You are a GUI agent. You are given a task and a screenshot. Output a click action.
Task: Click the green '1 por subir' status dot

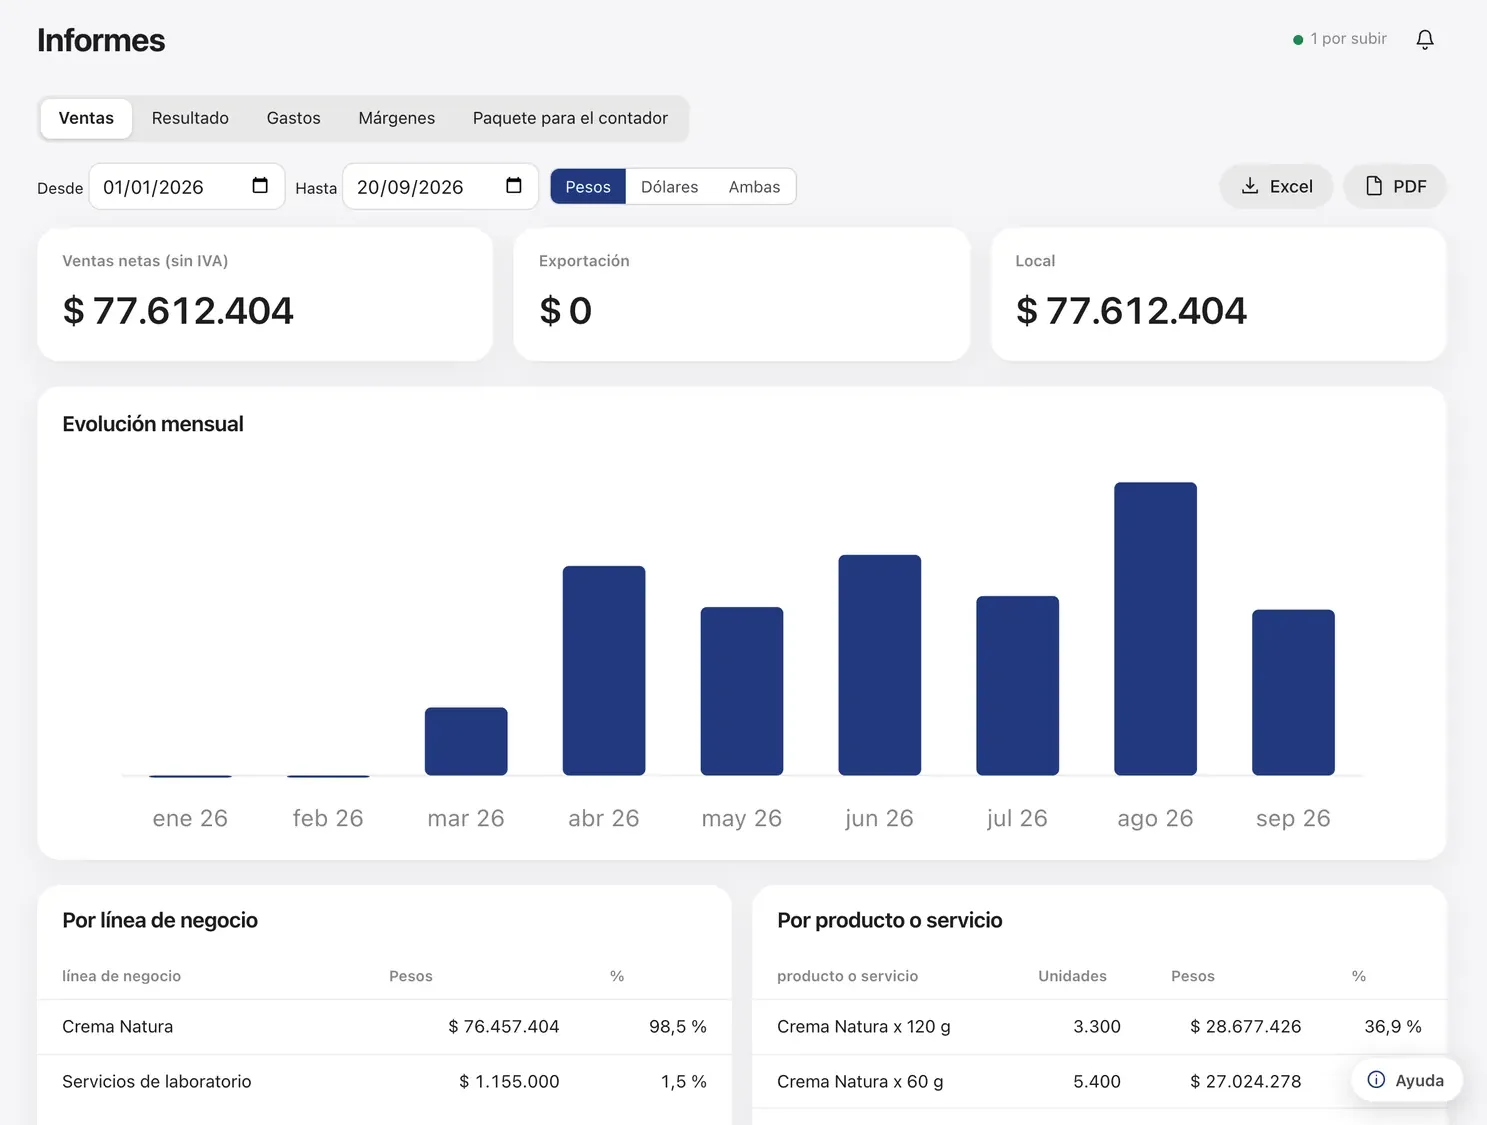(1298, 40)
